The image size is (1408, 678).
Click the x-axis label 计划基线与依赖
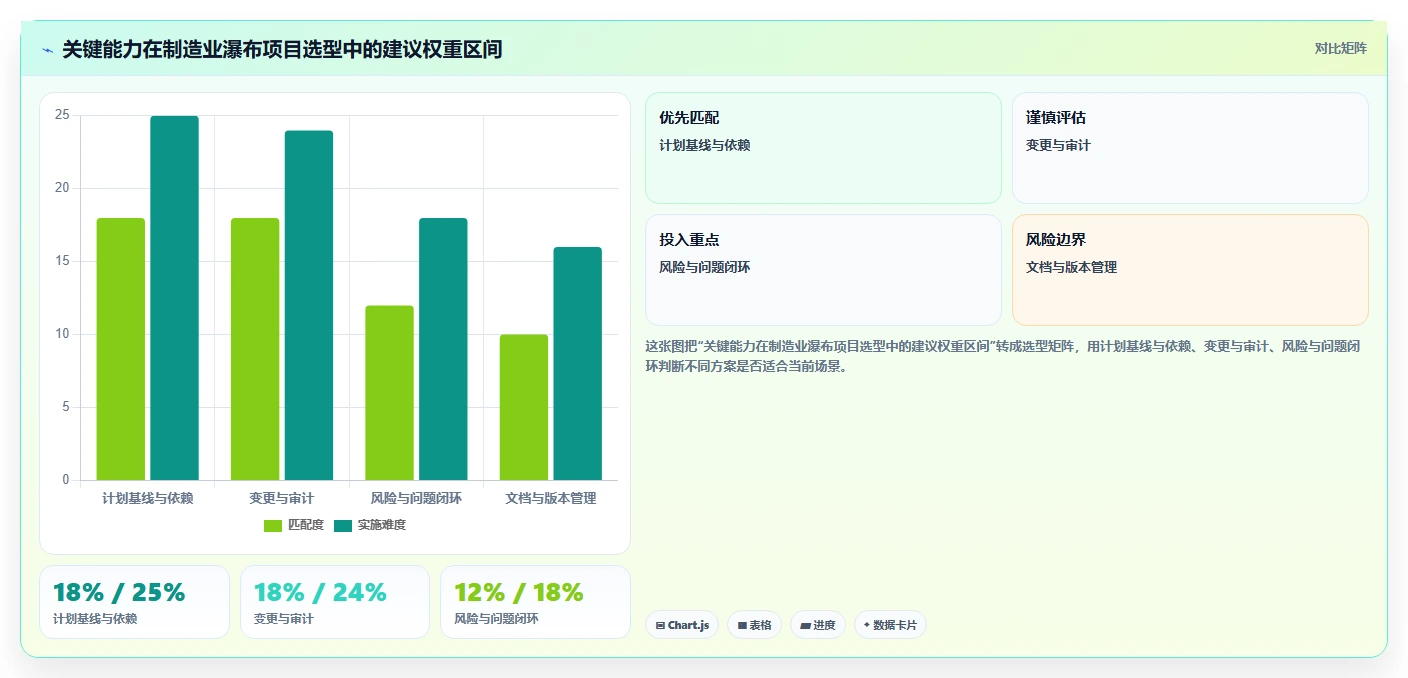pyautogui.click(x=148, y=498)
